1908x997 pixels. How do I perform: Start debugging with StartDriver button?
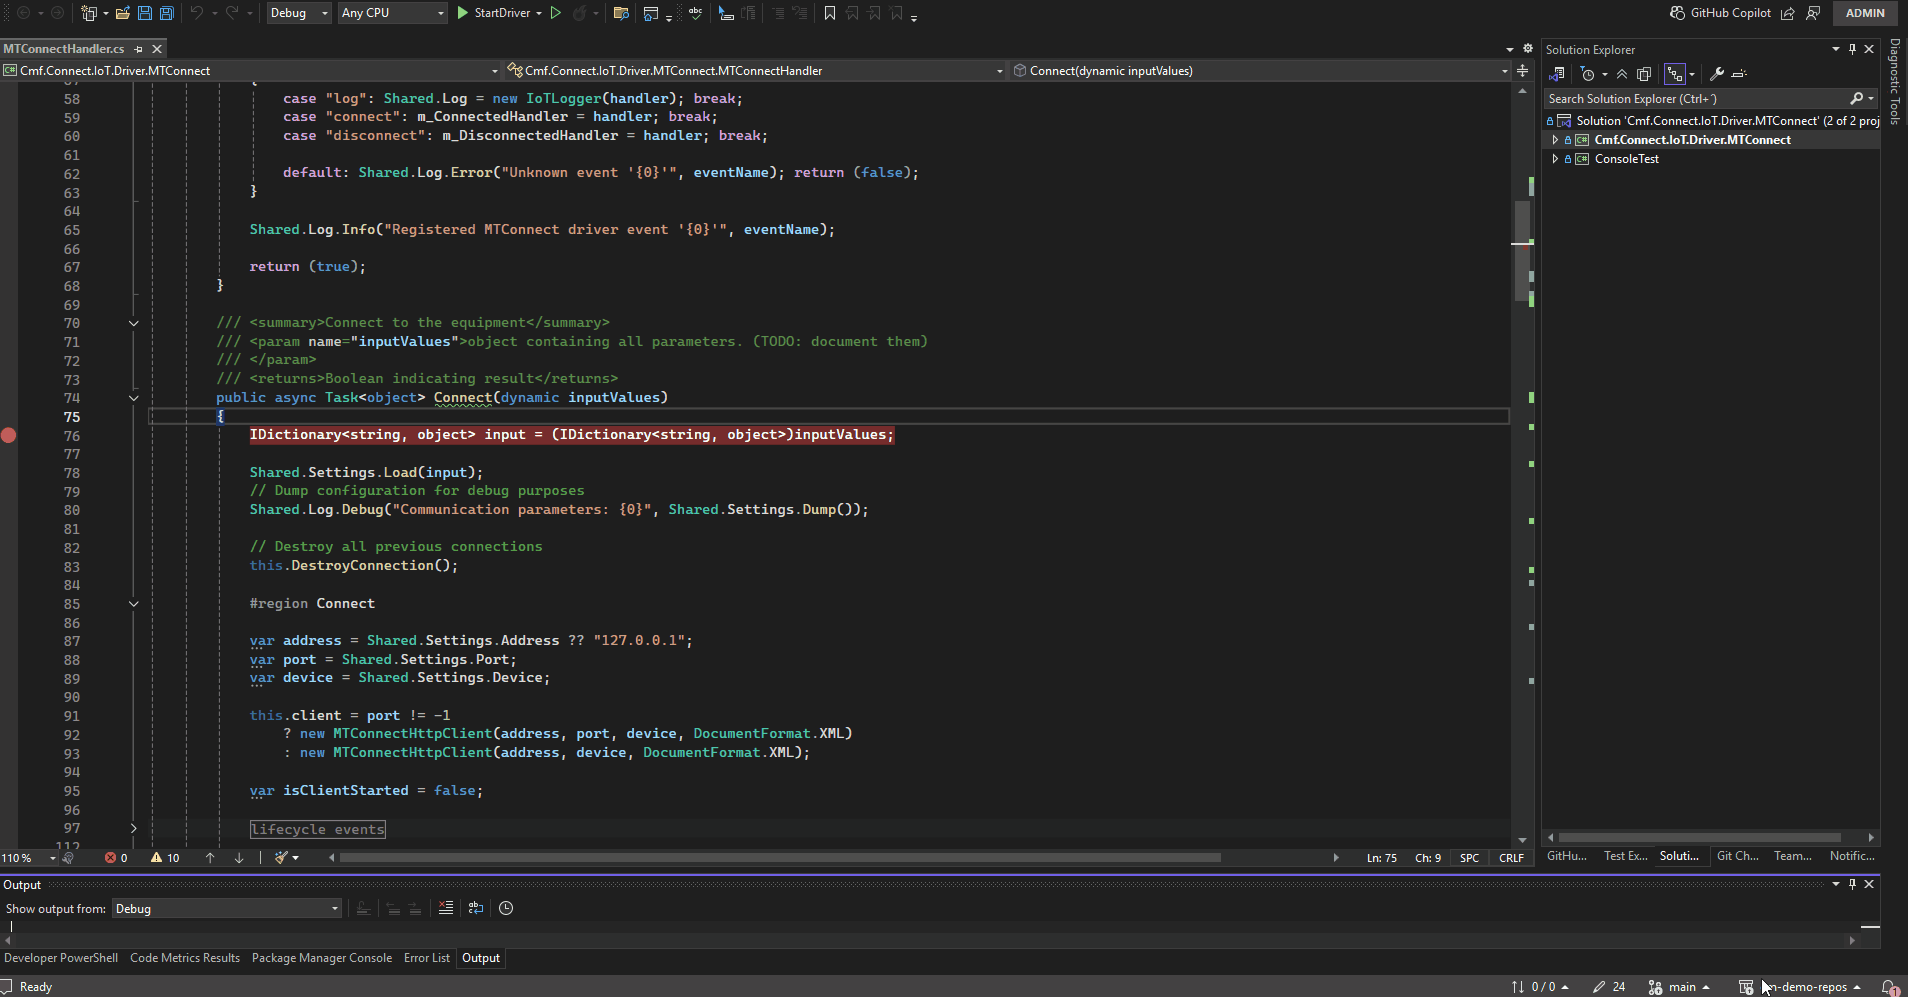click(x=494, y=13)
